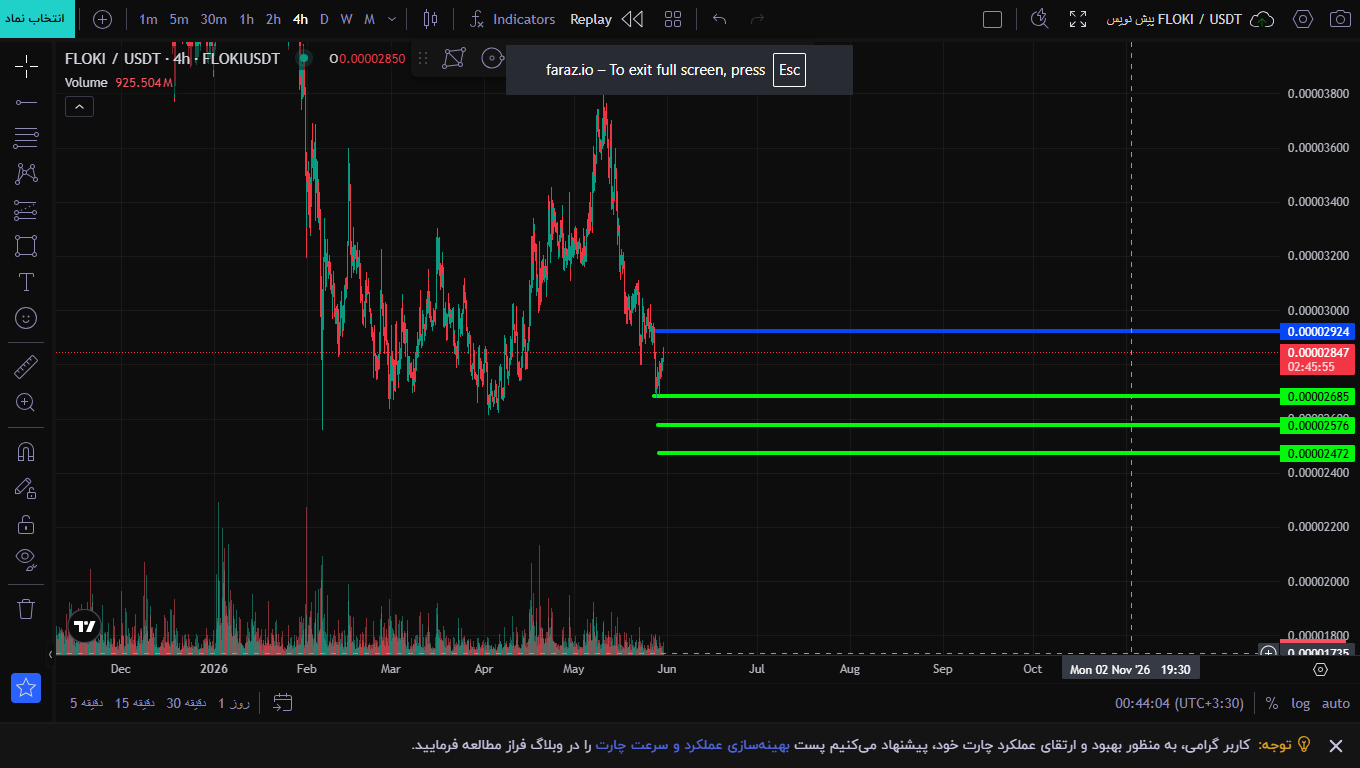Select the 15 دقیقه range shortcut
This screenshot has width=1360, height=768.
click(x=137, y=703)
